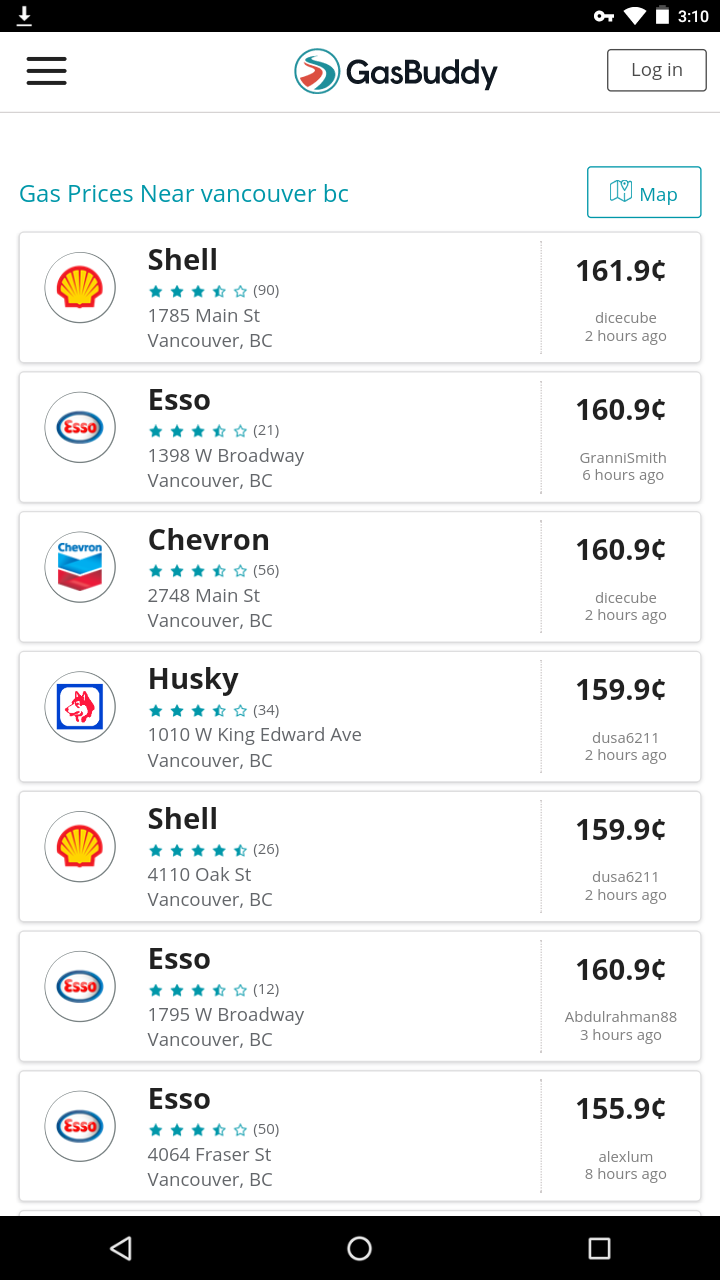Tap the GasBuddy logo
This screenshot has height=1280, width=720.
click(x=396, y=72)
